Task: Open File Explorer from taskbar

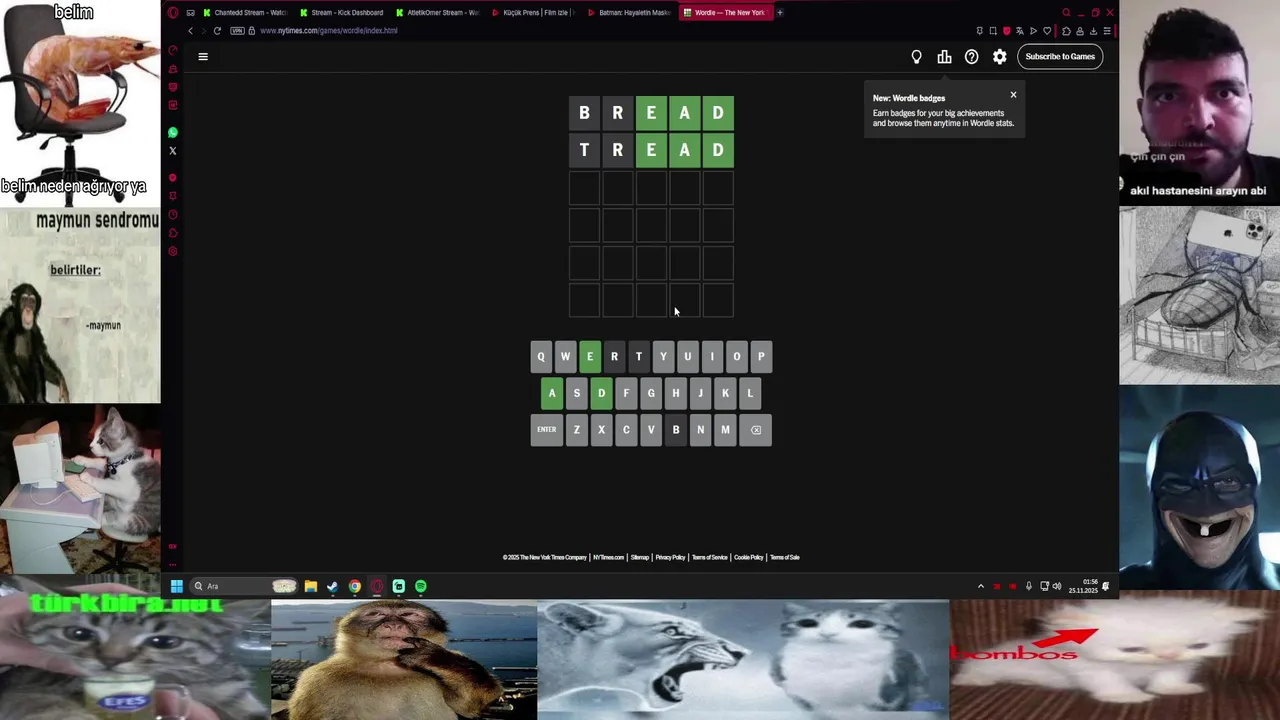Action: tap(311, 586)
